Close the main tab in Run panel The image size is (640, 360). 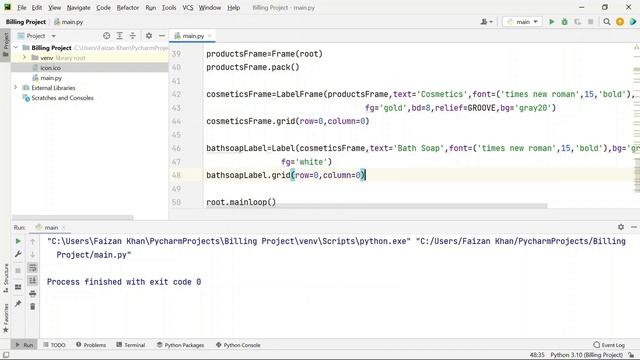coord(64,228)
